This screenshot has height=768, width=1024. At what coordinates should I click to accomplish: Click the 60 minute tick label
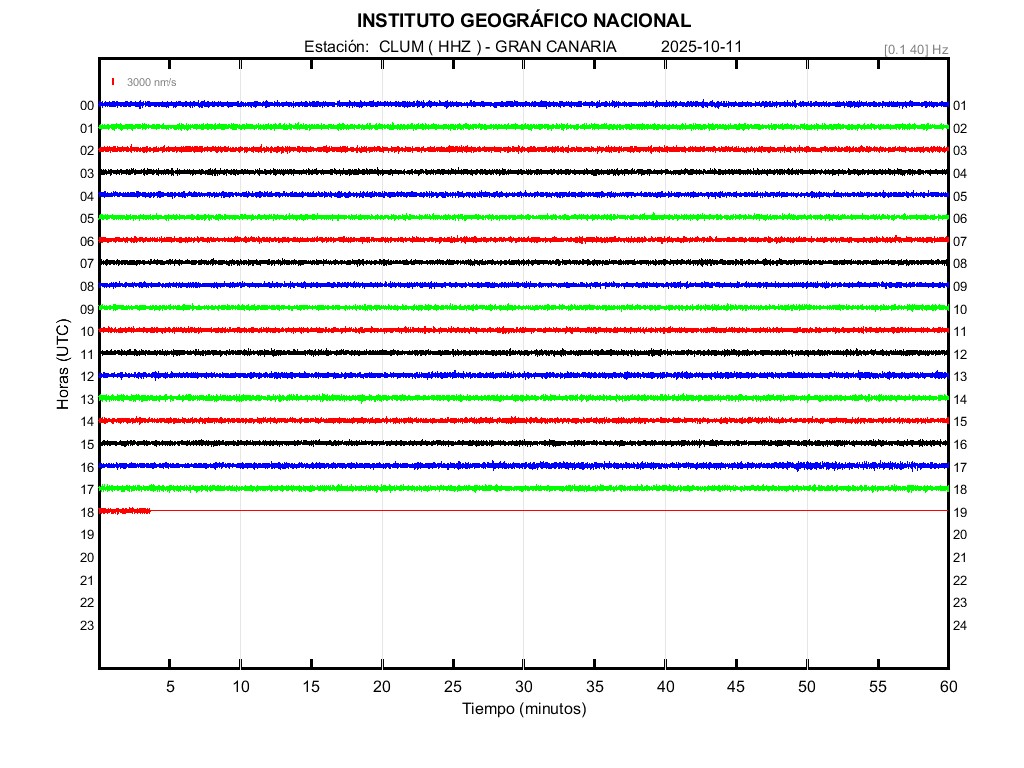coord(948,687)
